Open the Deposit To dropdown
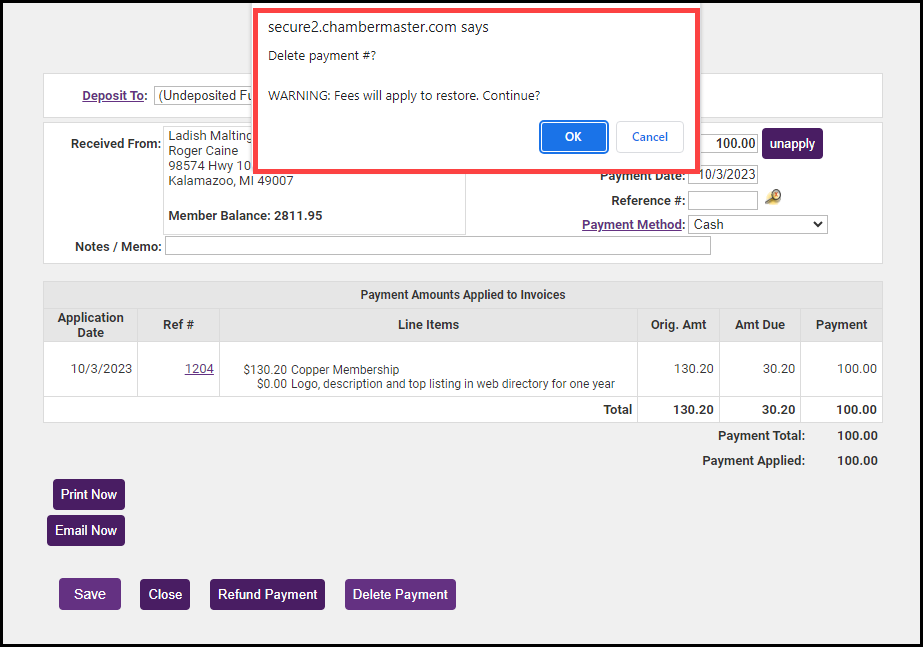 tap(205, 96)
